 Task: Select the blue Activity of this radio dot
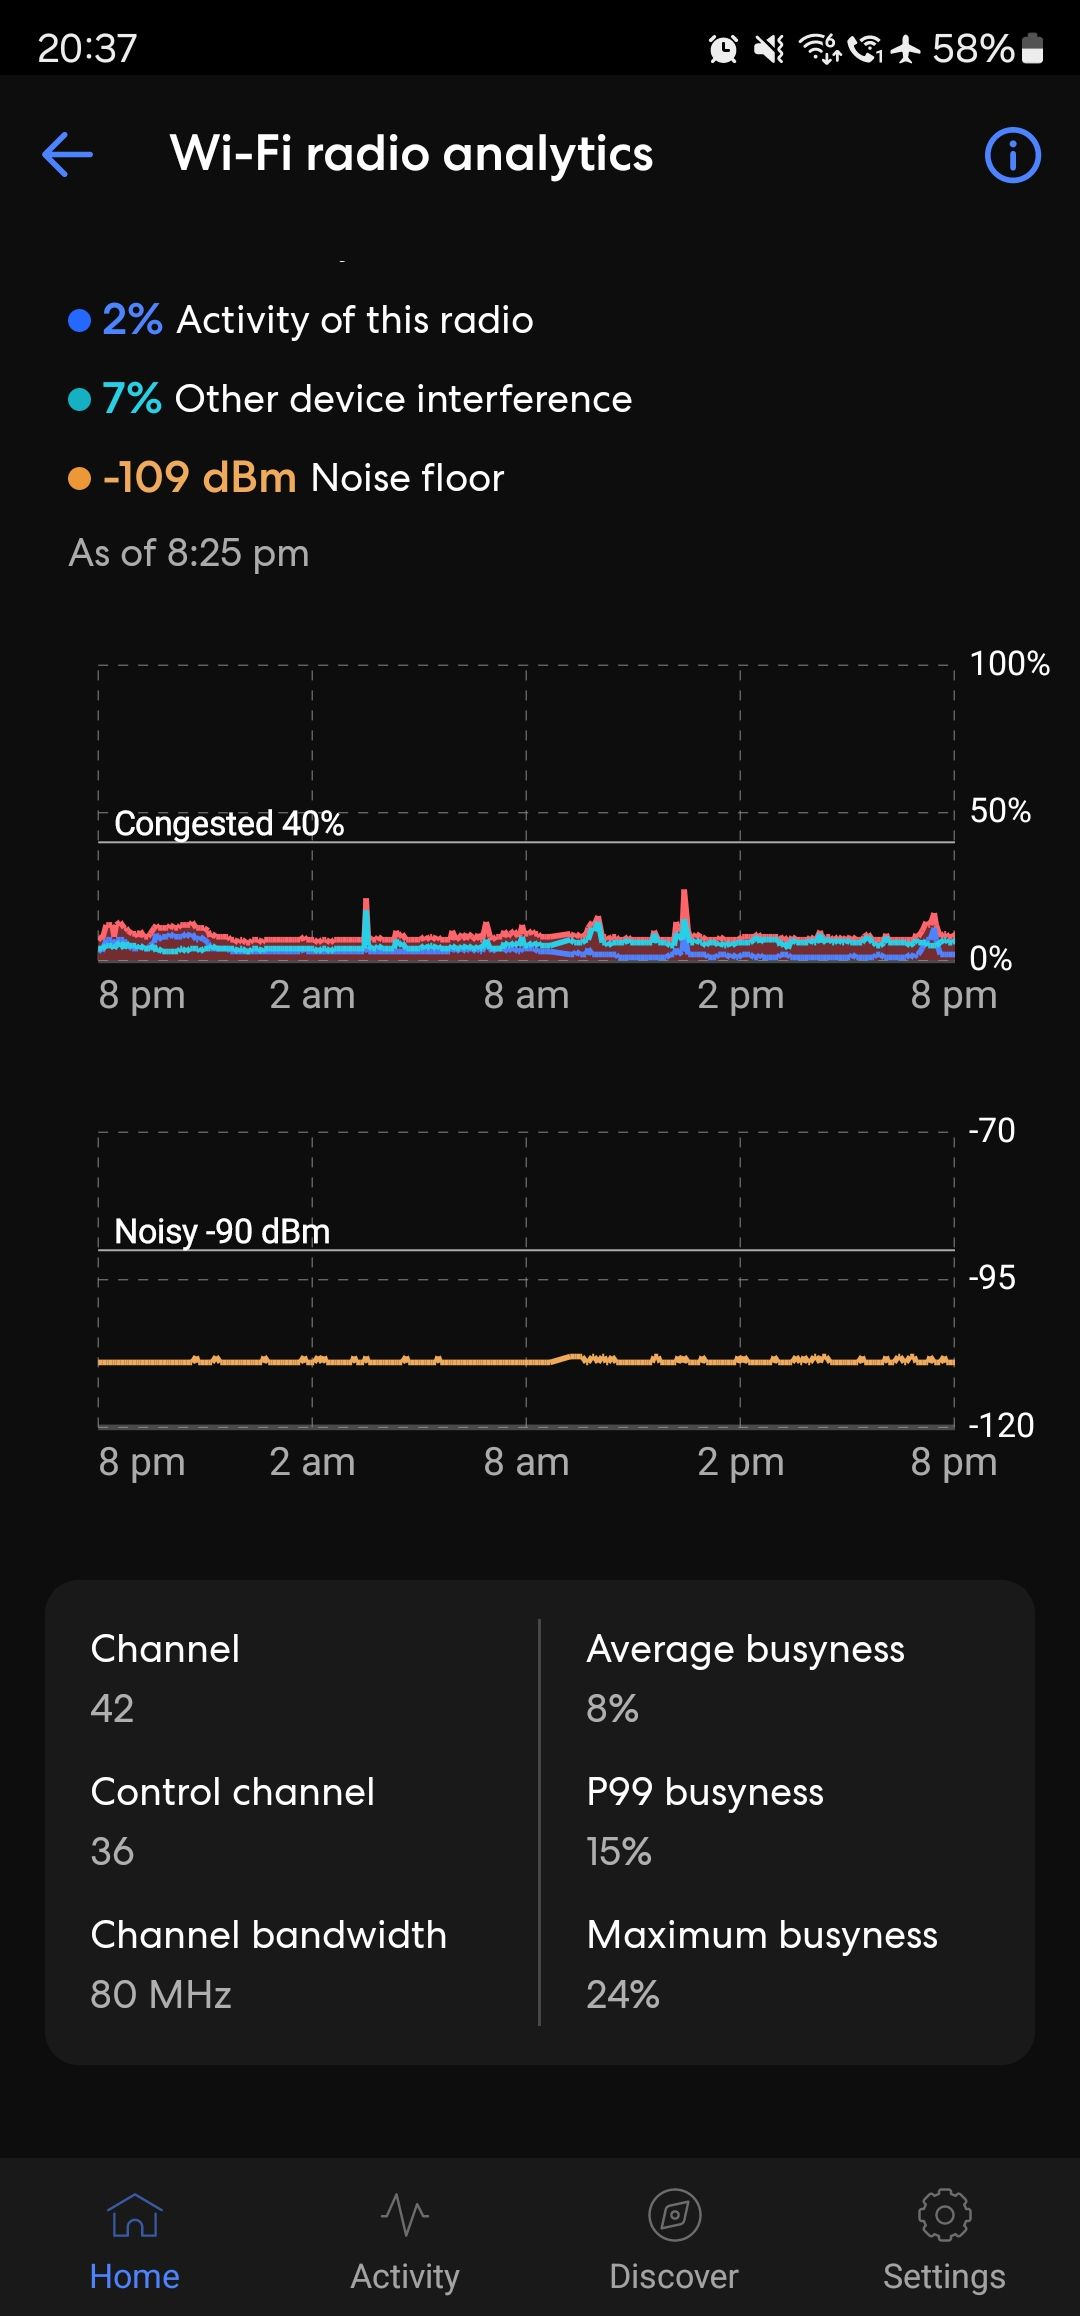click(79, 321)
